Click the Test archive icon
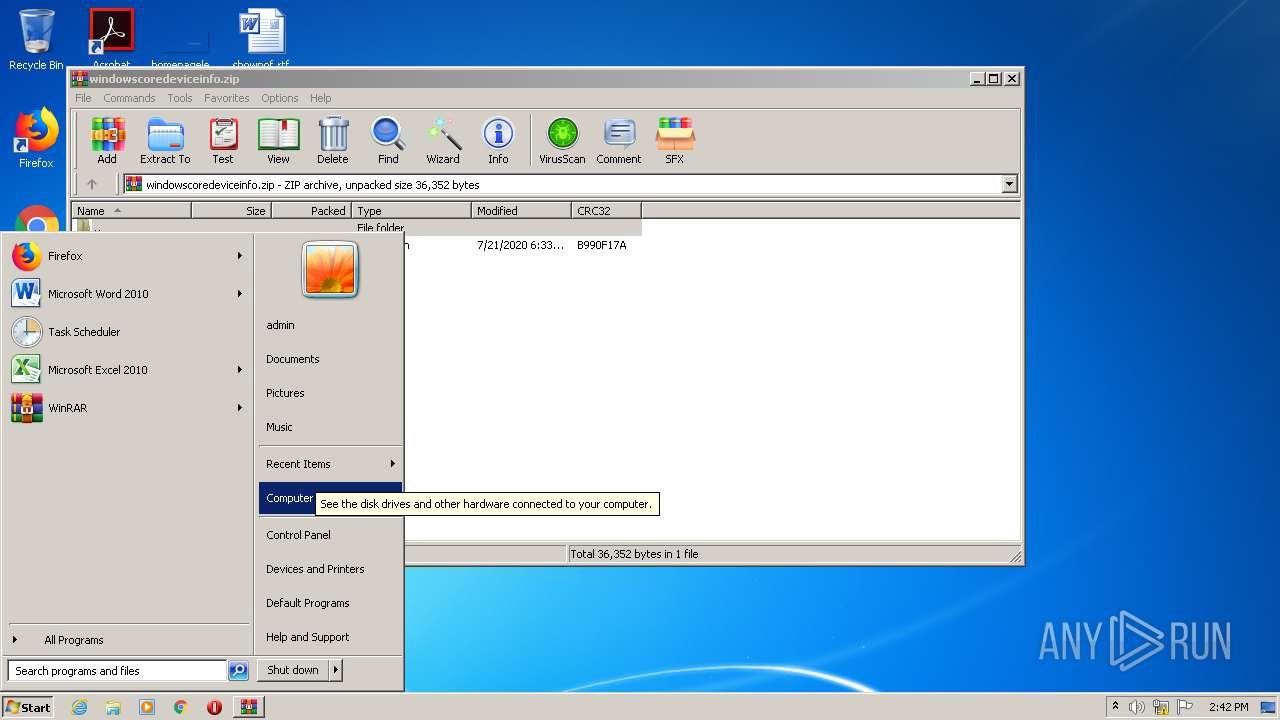1280x720 pixels. tap(223, 141)
